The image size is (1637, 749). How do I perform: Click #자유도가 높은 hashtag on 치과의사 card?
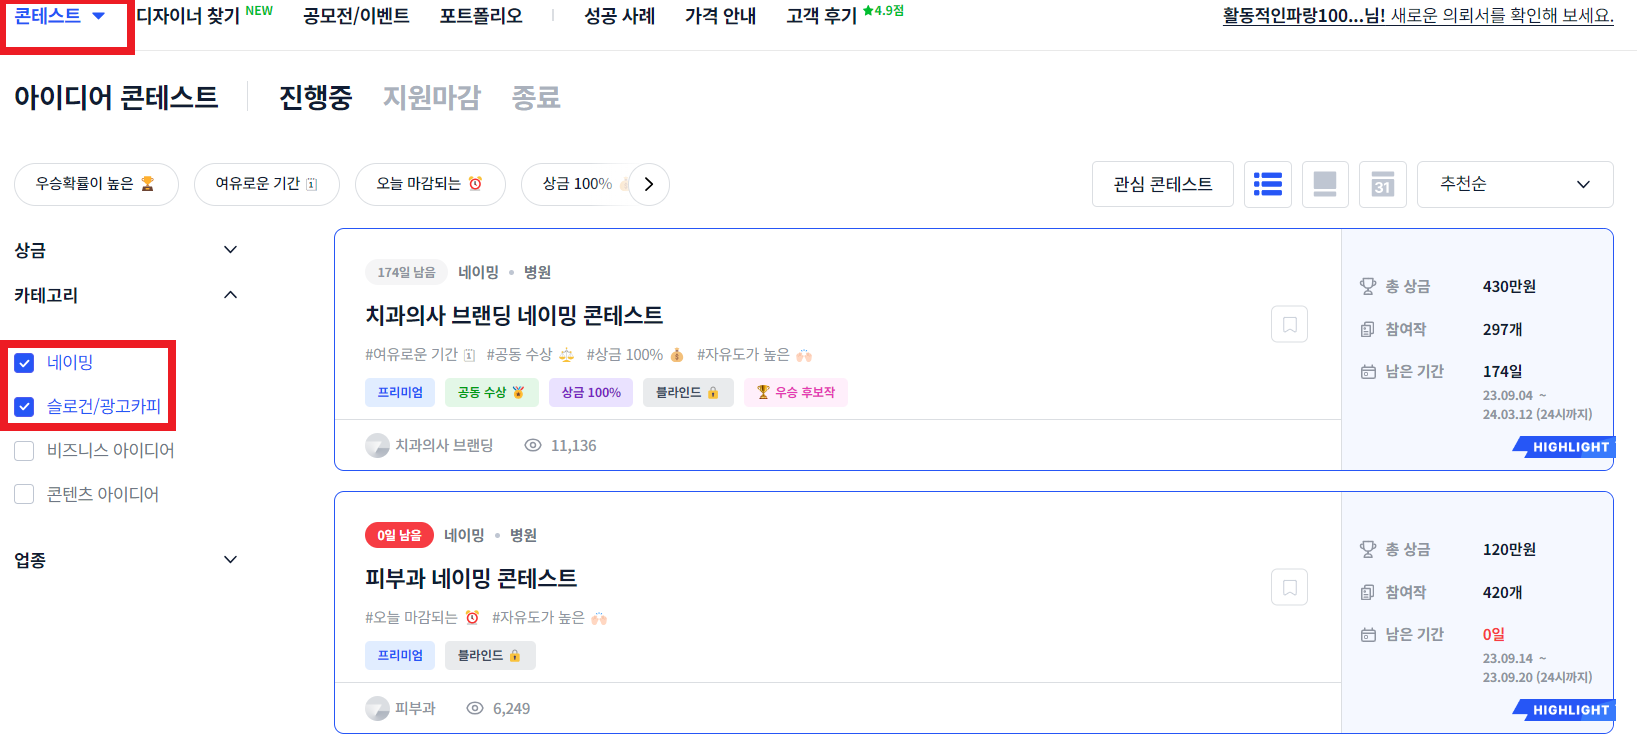[x=754, y=355]
